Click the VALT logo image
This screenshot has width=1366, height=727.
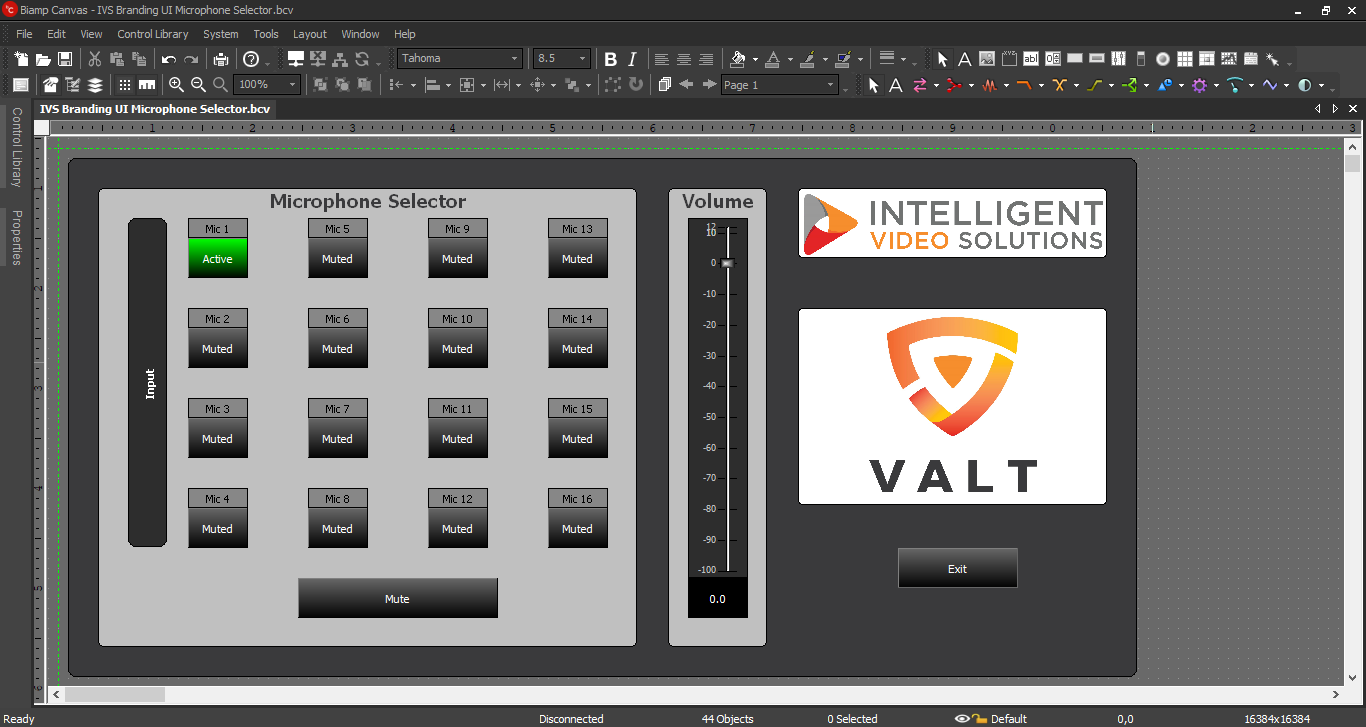tap(952, 406)
